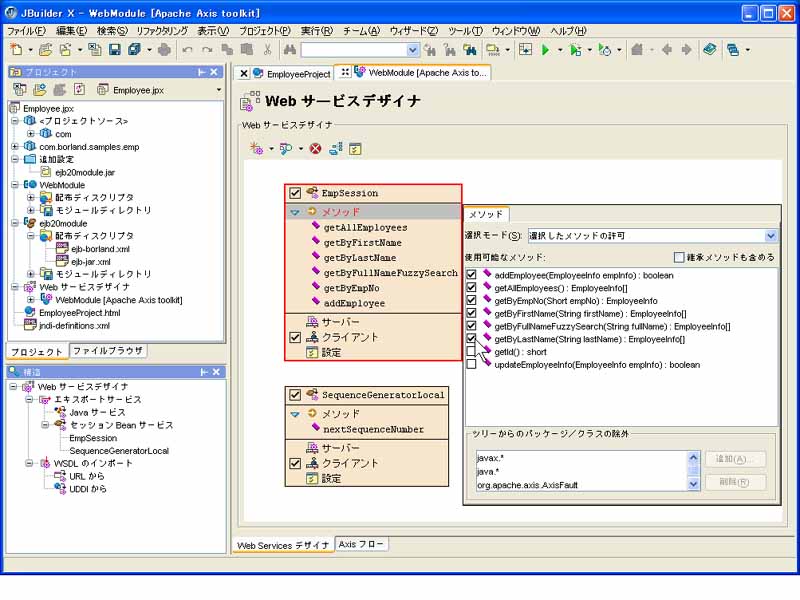Click the Messages pane toggle toolbar icon
The height and width of the screenshot is (600, 800).
tap(525, 49)
